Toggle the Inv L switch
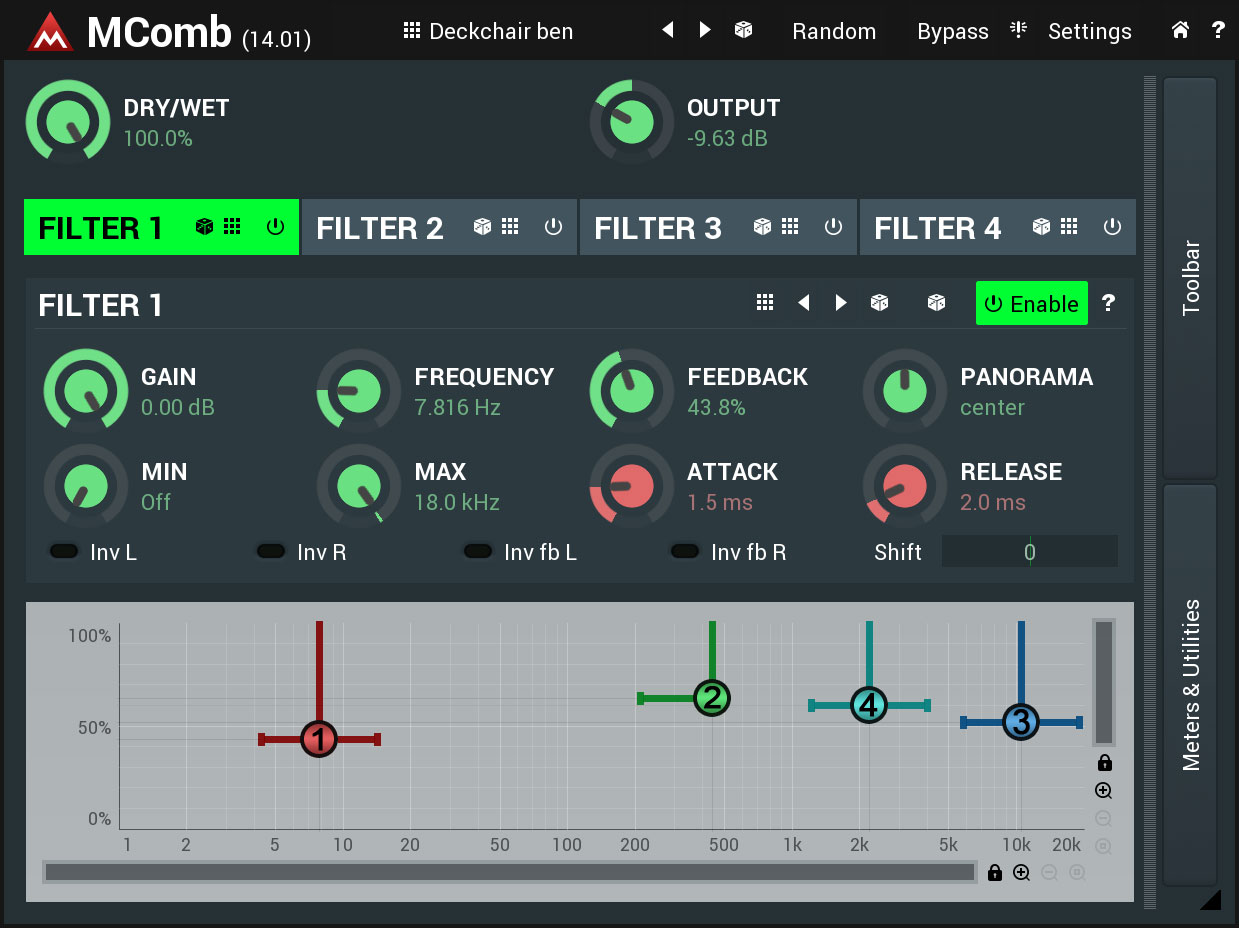 point(64,551)
